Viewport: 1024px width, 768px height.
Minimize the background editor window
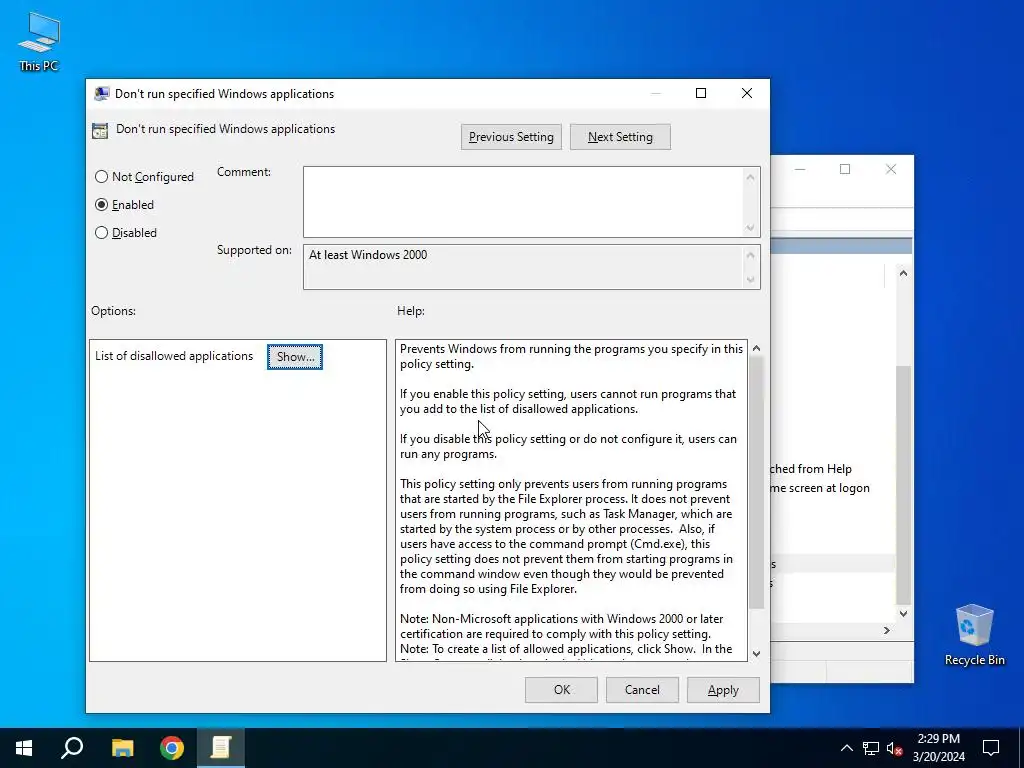(x=799, y=169)
